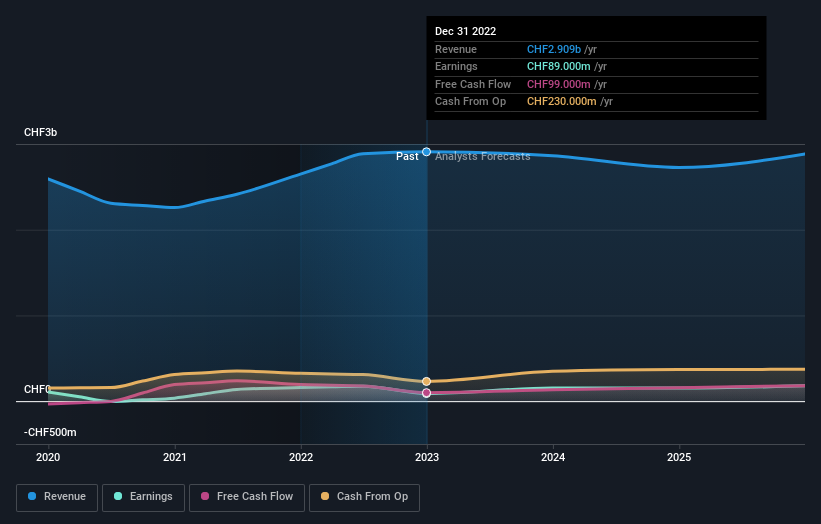Image resolution: width=821 pixels, height=524 pixels.
Task: Select the Cash From Op marker at 2023
Action: point(427,381)
